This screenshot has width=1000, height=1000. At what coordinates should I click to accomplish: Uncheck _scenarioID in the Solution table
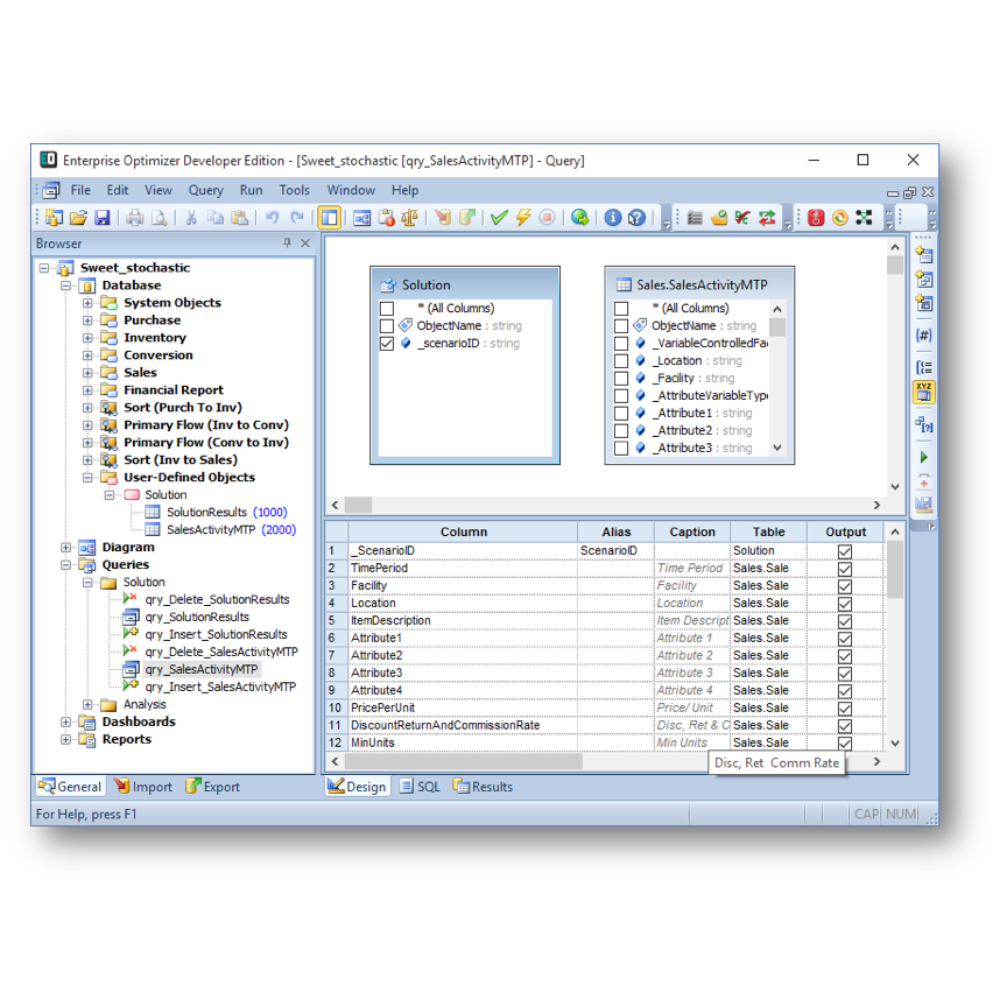387,343
